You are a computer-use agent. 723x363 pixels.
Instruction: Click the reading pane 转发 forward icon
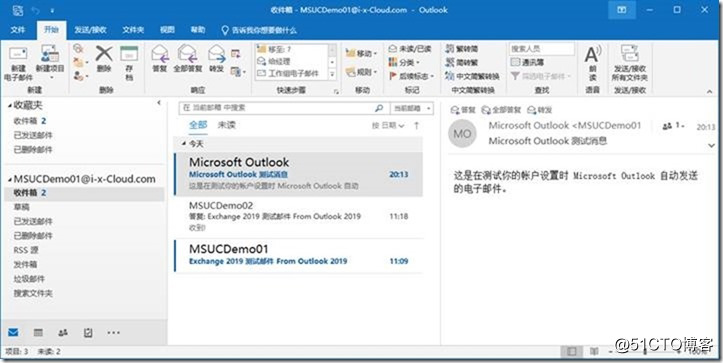(x=539, y=110)
